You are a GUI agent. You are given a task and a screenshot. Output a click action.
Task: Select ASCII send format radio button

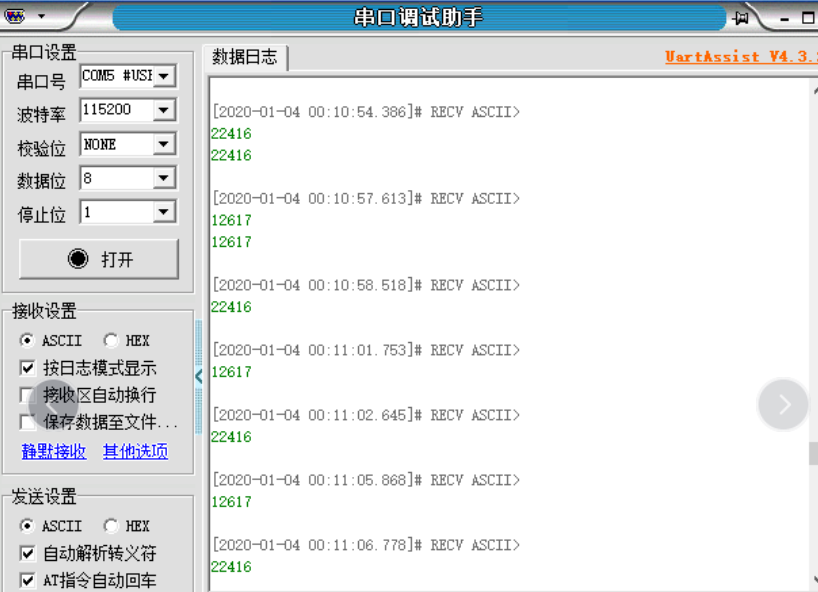[28, 525]
